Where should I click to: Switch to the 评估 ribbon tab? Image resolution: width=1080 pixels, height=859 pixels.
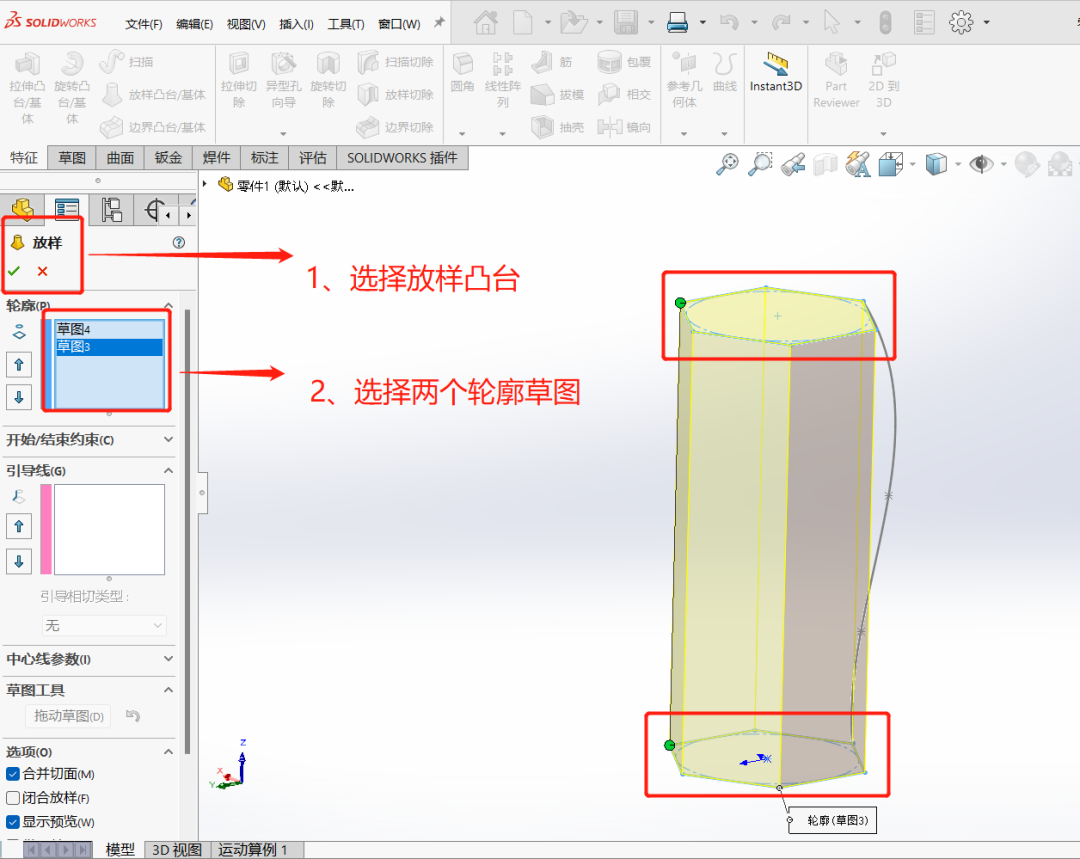click(x=312, y=158)
